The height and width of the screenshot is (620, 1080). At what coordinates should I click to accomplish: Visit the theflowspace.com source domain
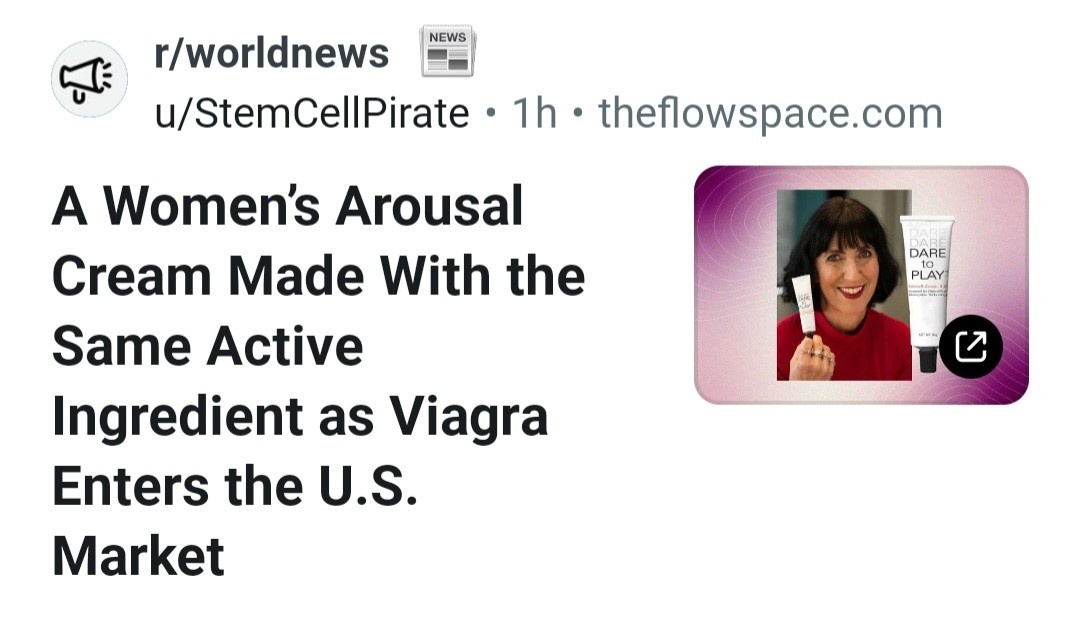pyautogui.click(x=770, y=114)
